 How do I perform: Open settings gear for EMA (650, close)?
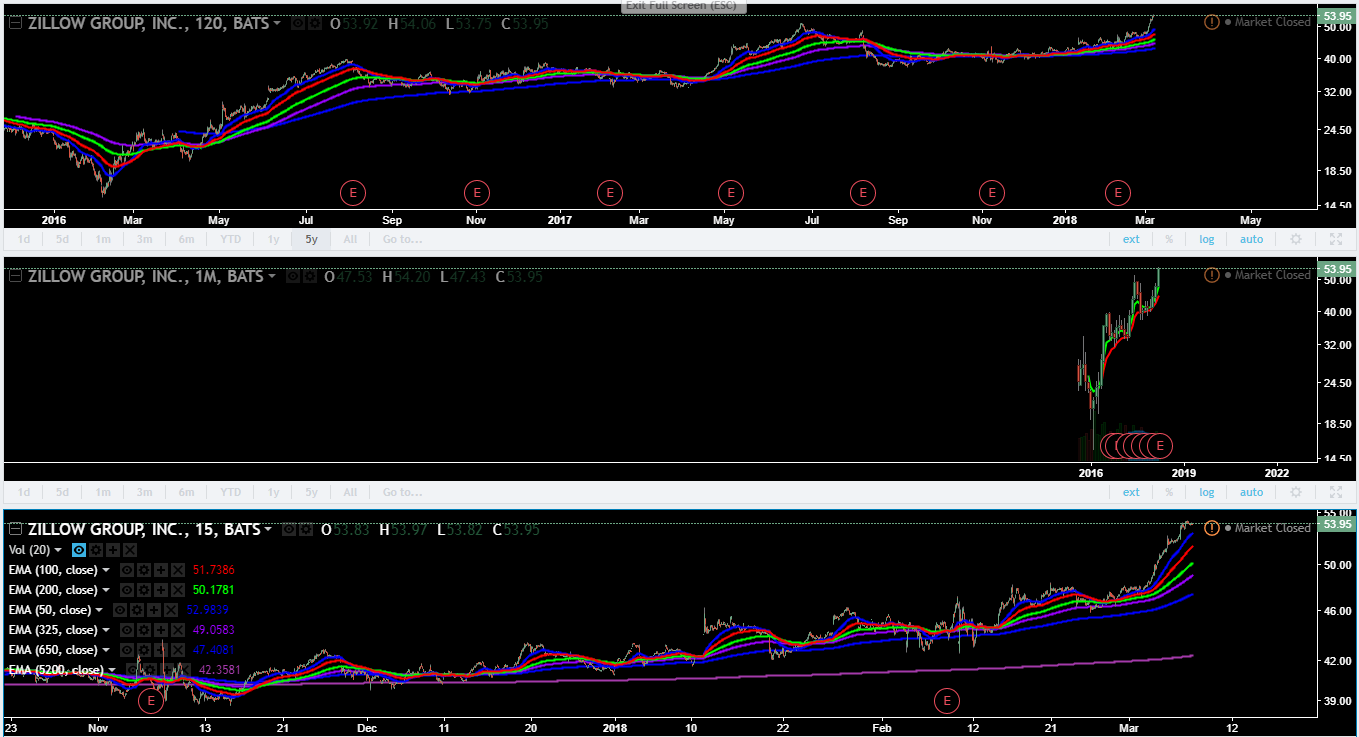[x=144, y=650]
